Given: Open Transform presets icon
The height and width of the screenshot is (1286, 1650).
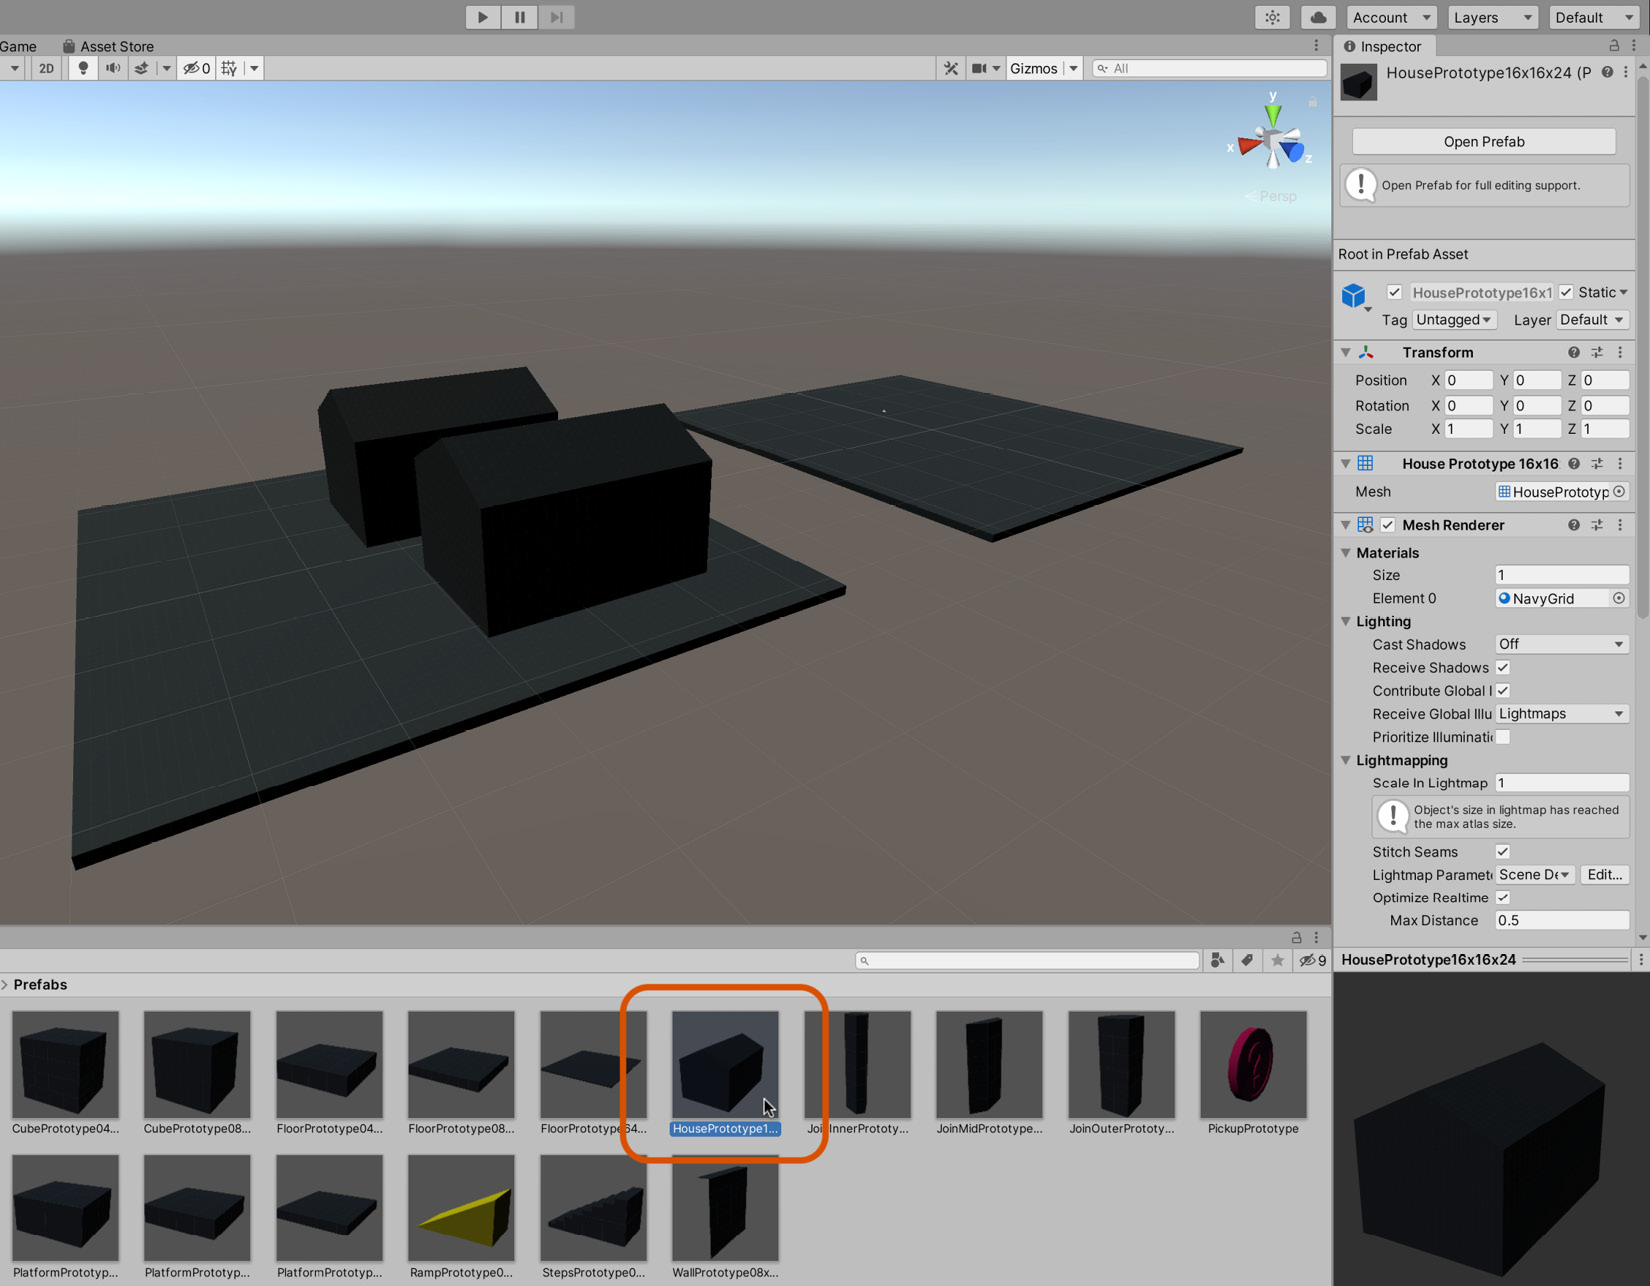Looking at the screenshot, I should pyautogui.click(x=1597, y=352).
